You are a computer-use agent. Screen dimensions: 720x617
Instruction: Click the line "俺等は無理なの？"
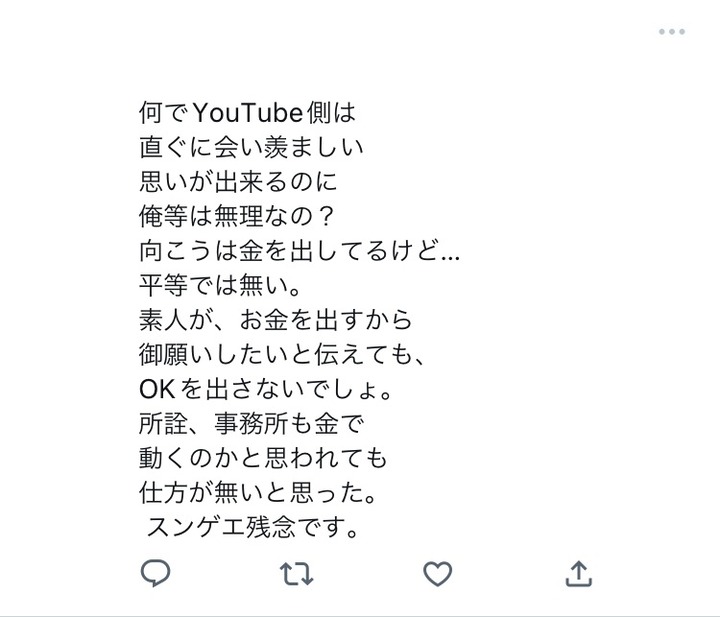pyautogui.click(x=238, y=216)
